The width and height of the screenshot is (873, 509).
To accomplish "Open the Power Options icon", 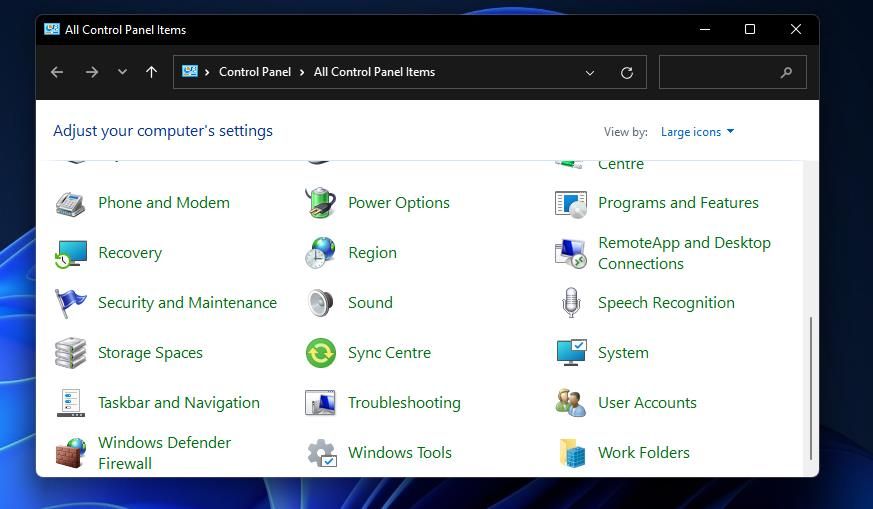I will tap(320, 203).
